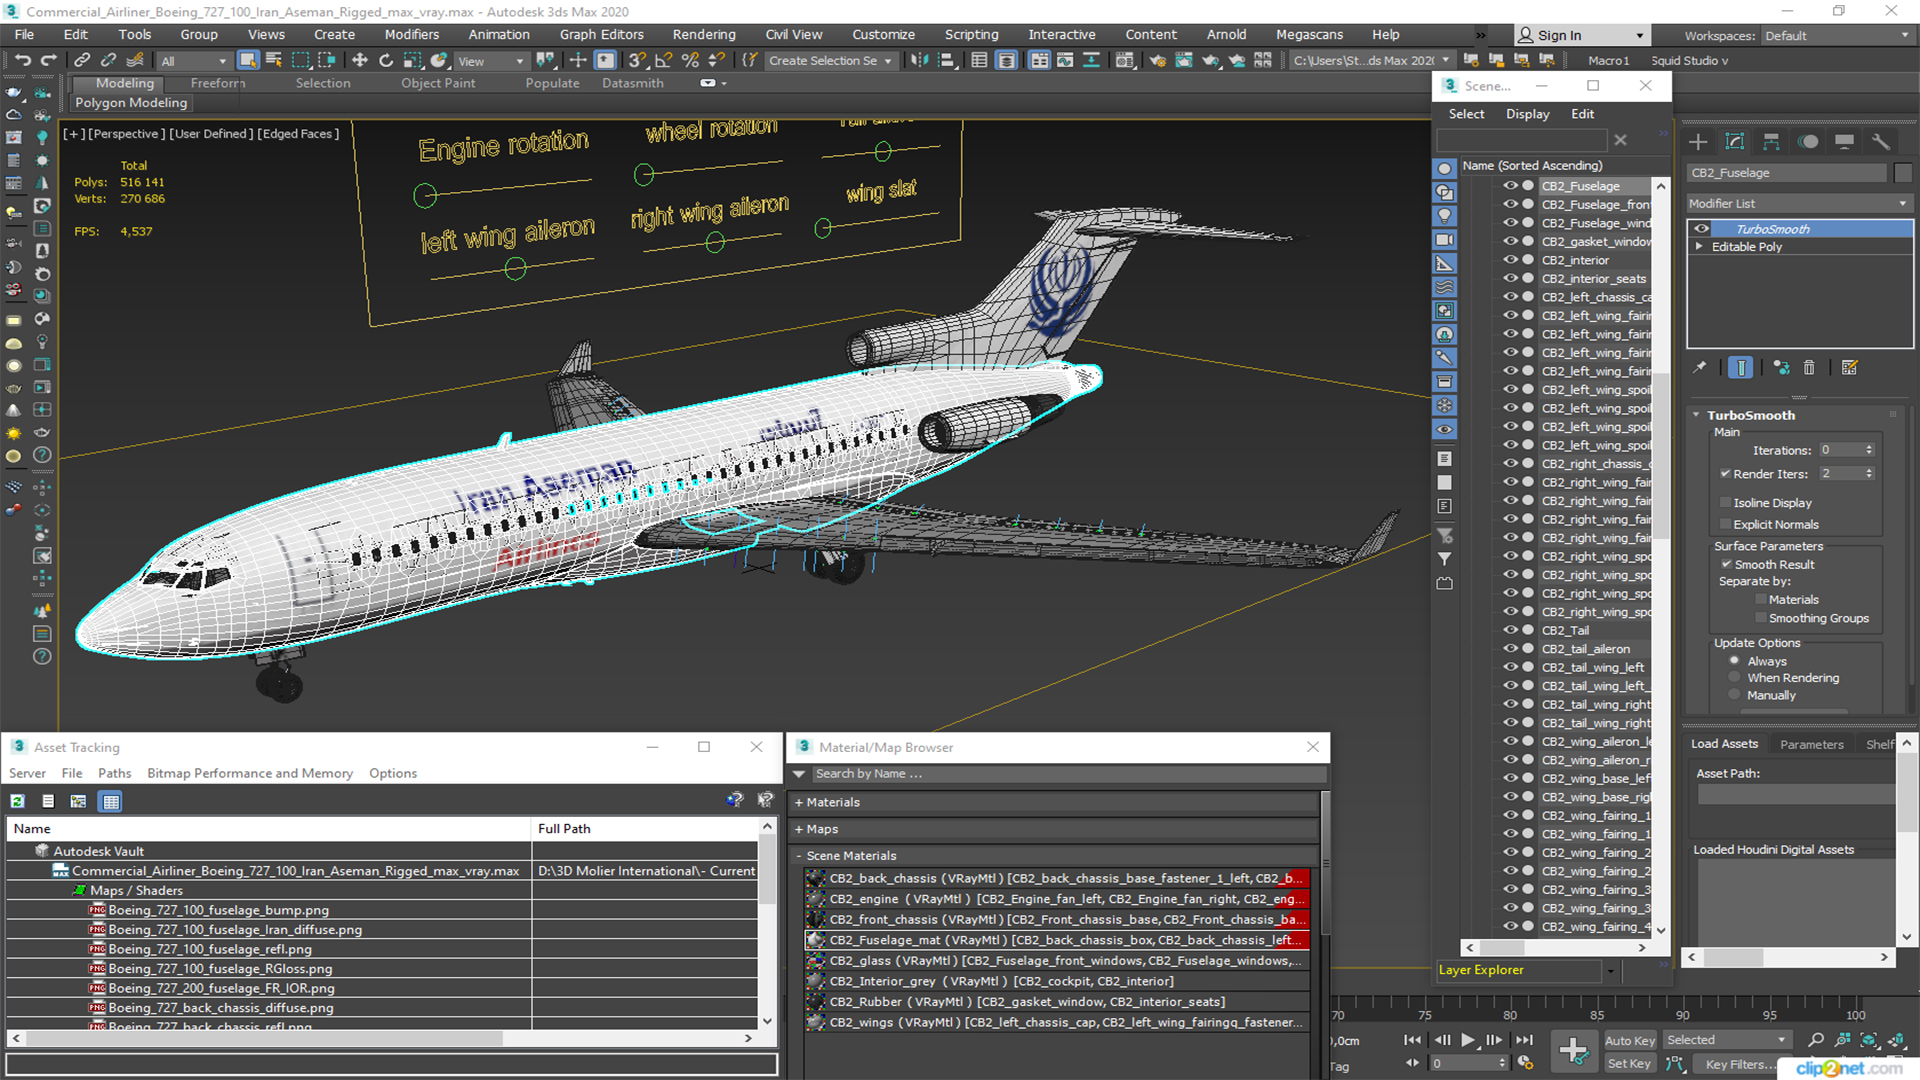
Task: Open the Create tab in command panel
Action: (1698, 142)
